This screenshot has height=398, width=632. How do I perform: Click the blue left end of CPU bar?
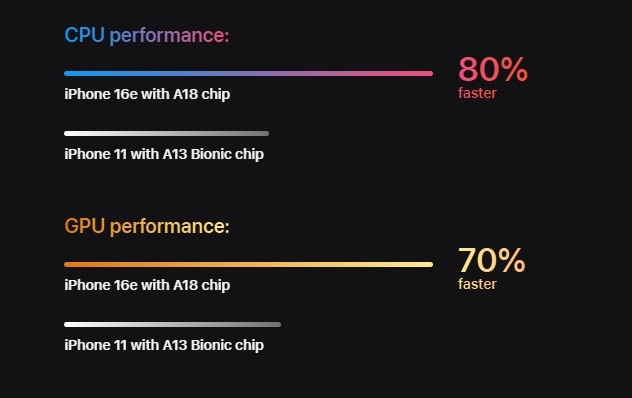tap(70, 73)
